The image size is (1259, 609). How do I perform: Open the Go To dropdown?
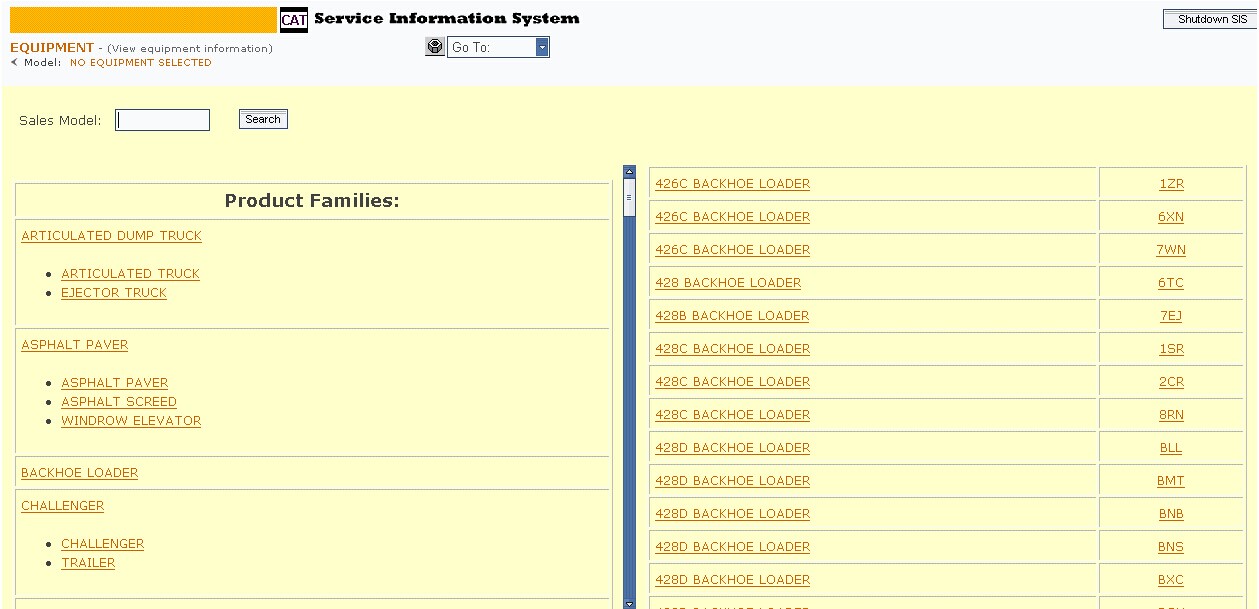[542, 47]
